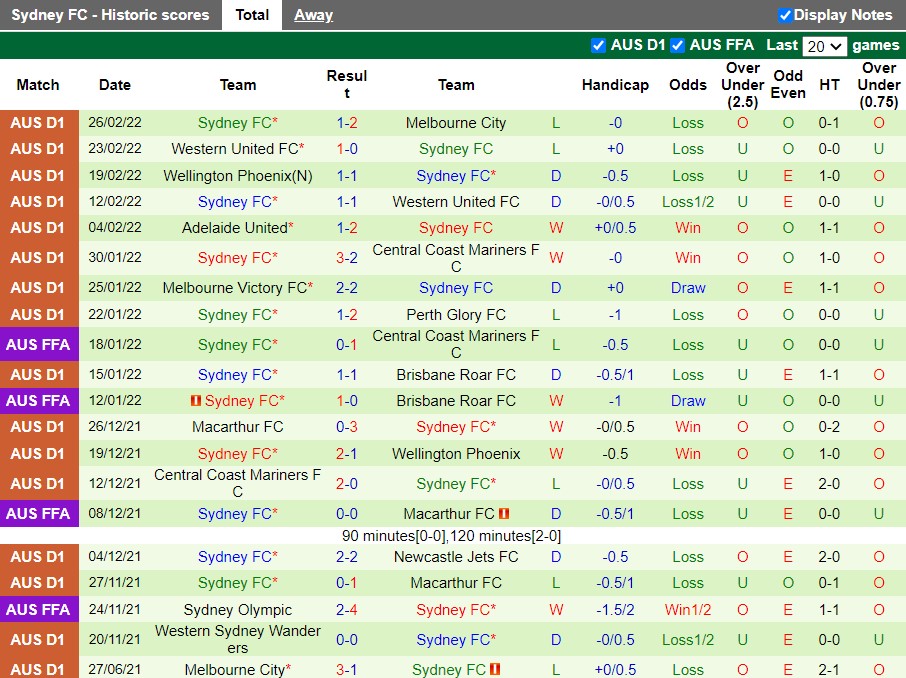Click red card icon beside Sydney FC on 27/06/21

click(495, 669)
